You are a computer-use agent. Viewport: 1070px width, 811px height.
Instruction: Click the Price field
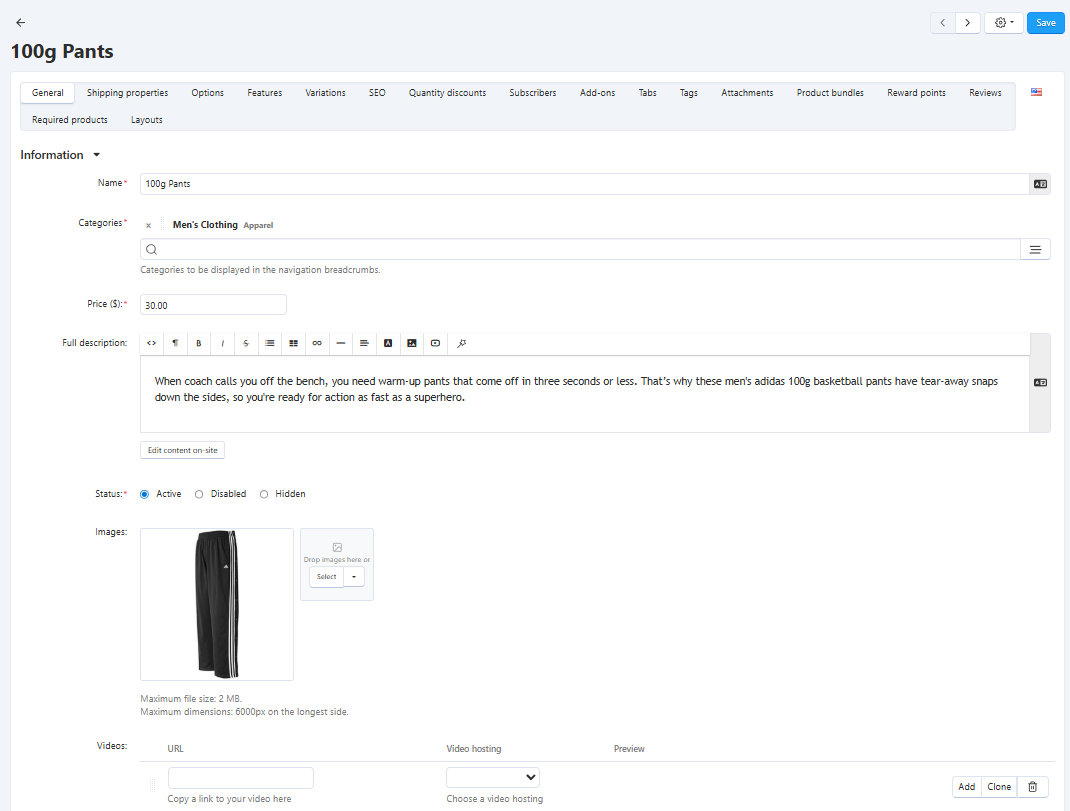tap(213, 305)
